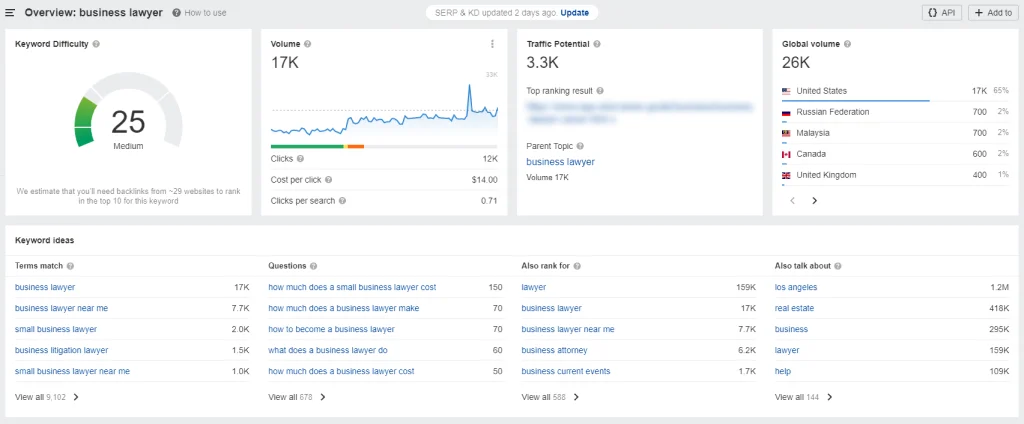This screenshot has height=424, width=1024.
Task: Select the Canada country row
Action: coord(895,154)
